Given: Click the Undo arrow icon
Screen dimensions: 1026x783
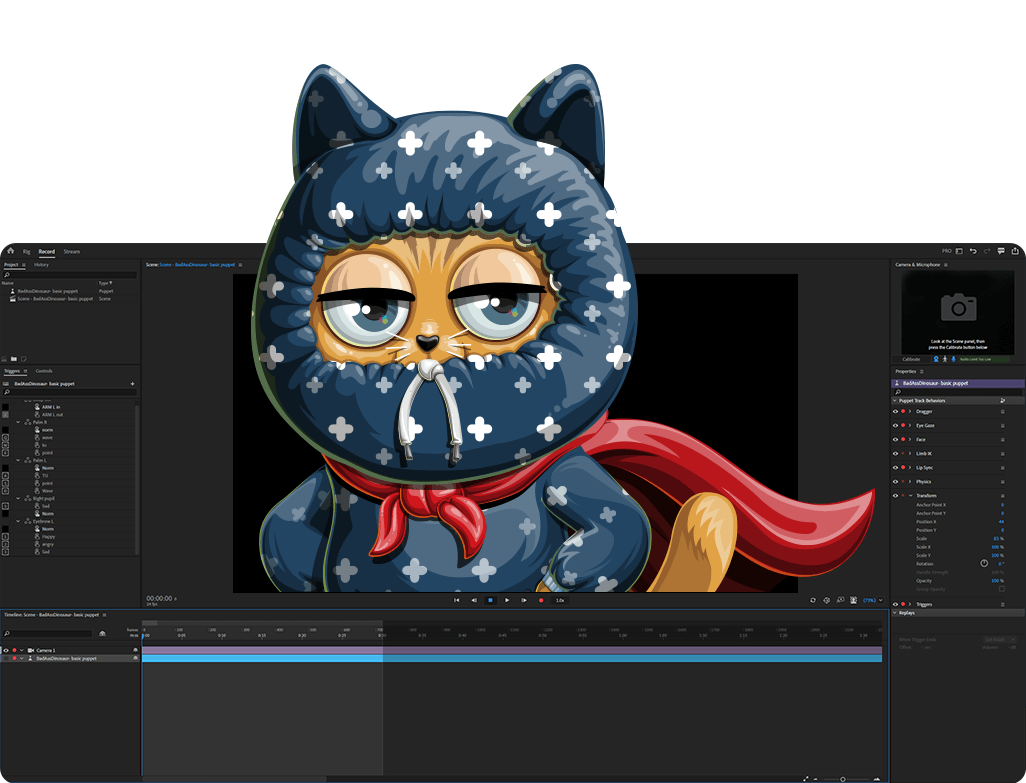Looking at the screenshot, I should [x=973, y=251].
